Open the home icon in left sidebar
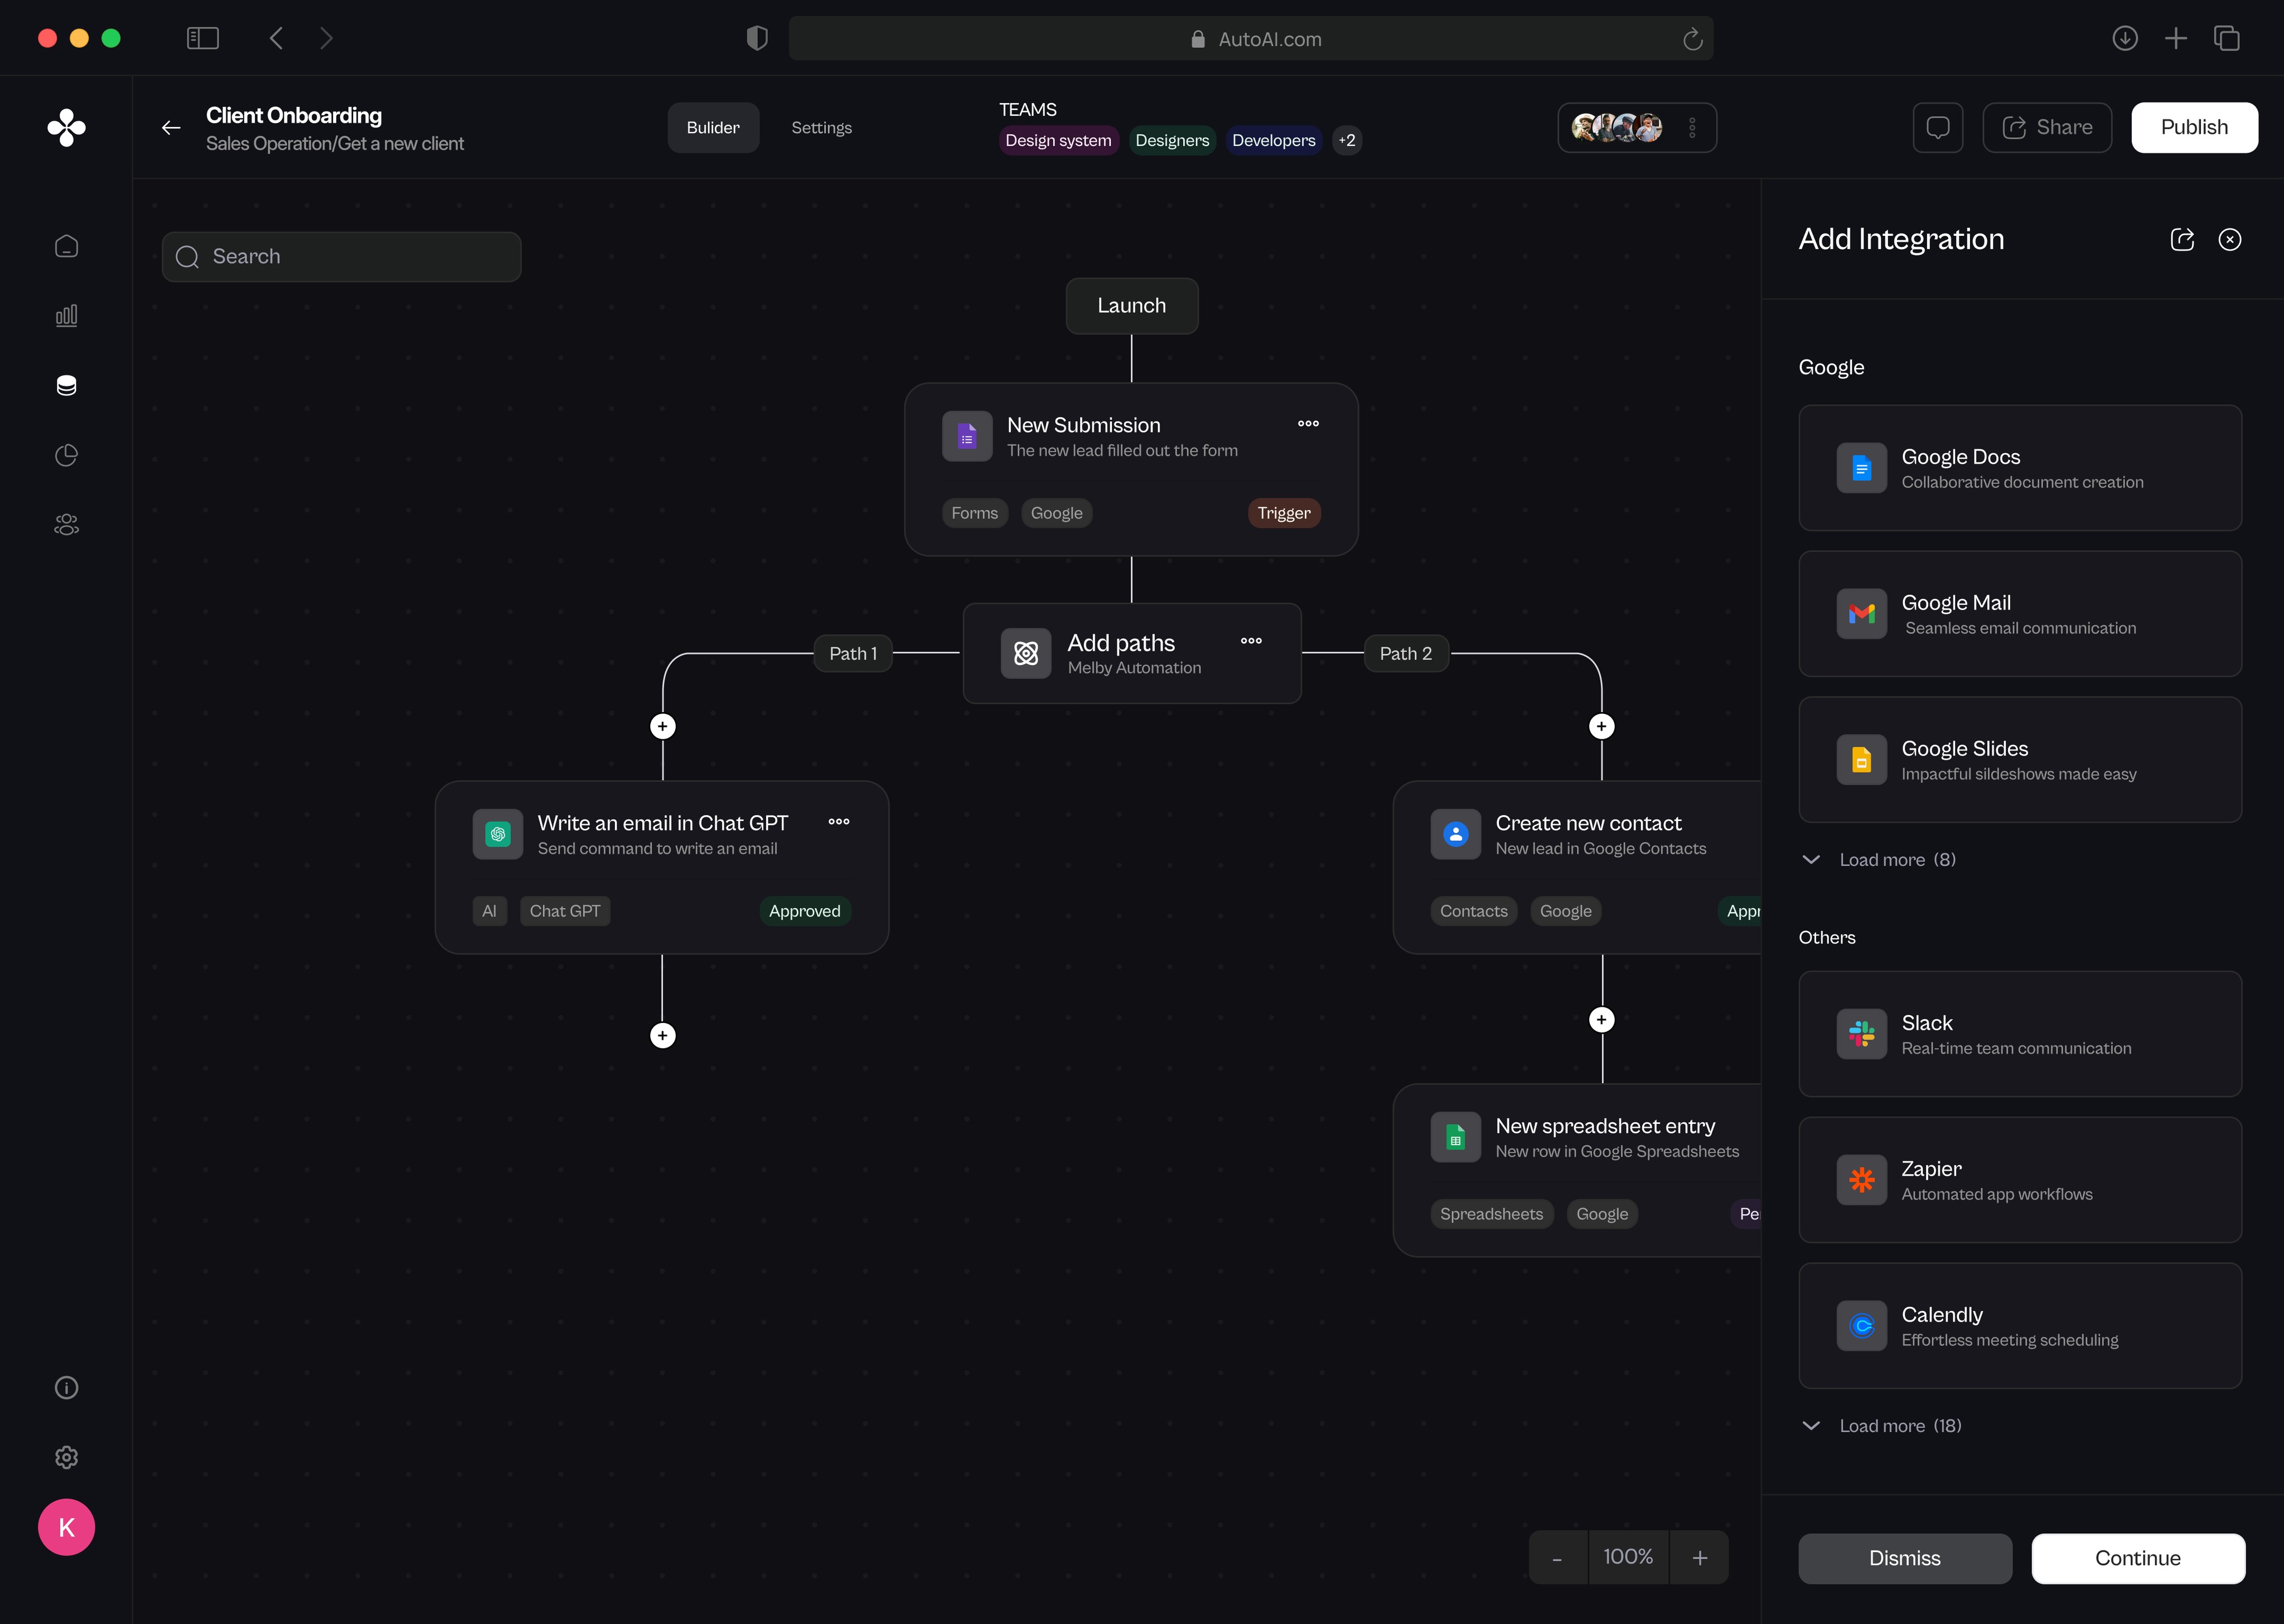 tap(66, 246)
